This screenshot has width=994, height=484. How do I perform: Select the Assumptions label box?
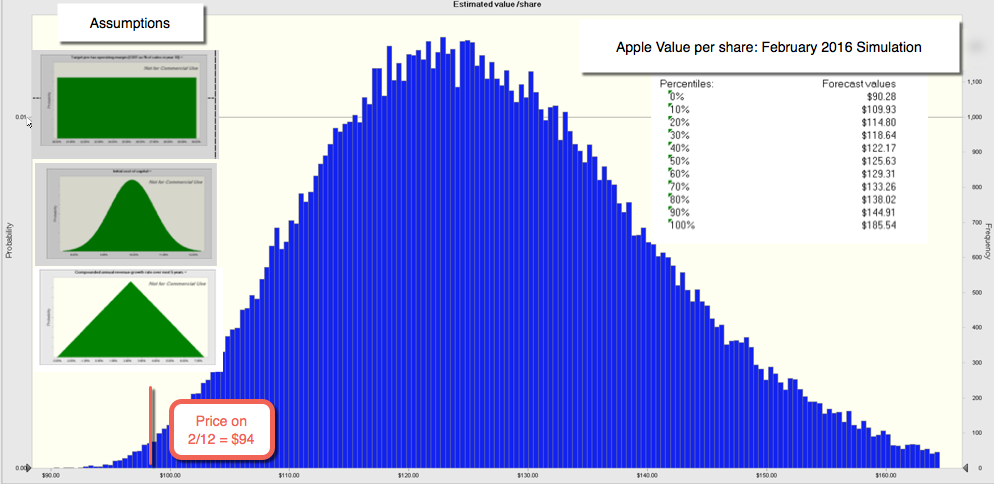point(130,23)
